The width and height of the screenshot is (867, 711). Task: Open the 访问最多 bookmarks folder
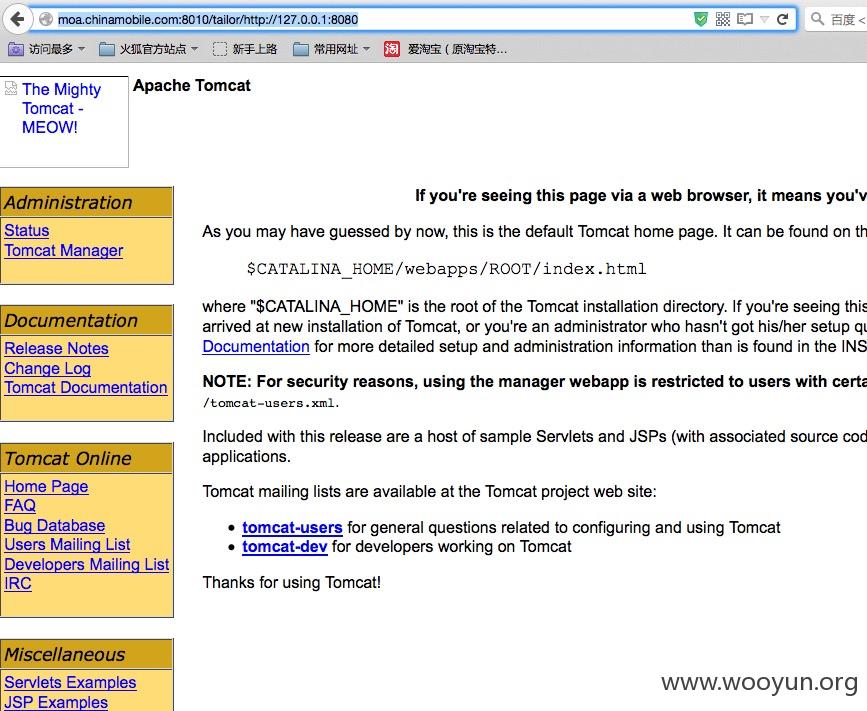tap(46, 49)
